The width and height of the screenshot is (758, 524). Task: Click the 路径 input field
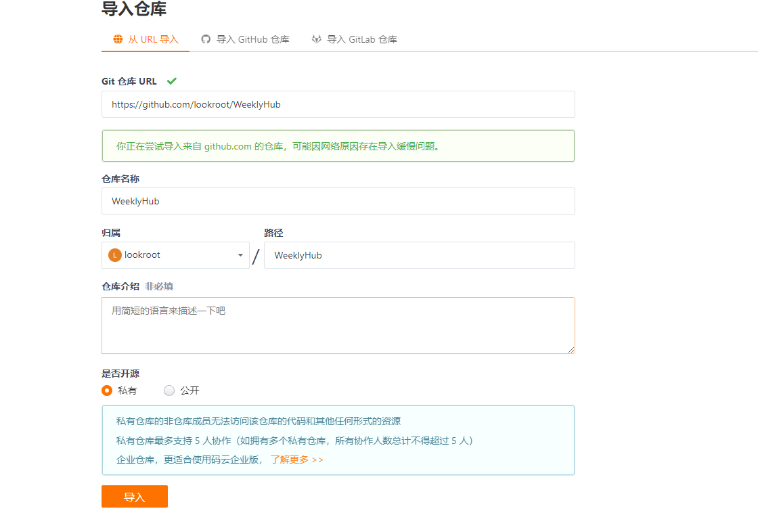(419, 255)
